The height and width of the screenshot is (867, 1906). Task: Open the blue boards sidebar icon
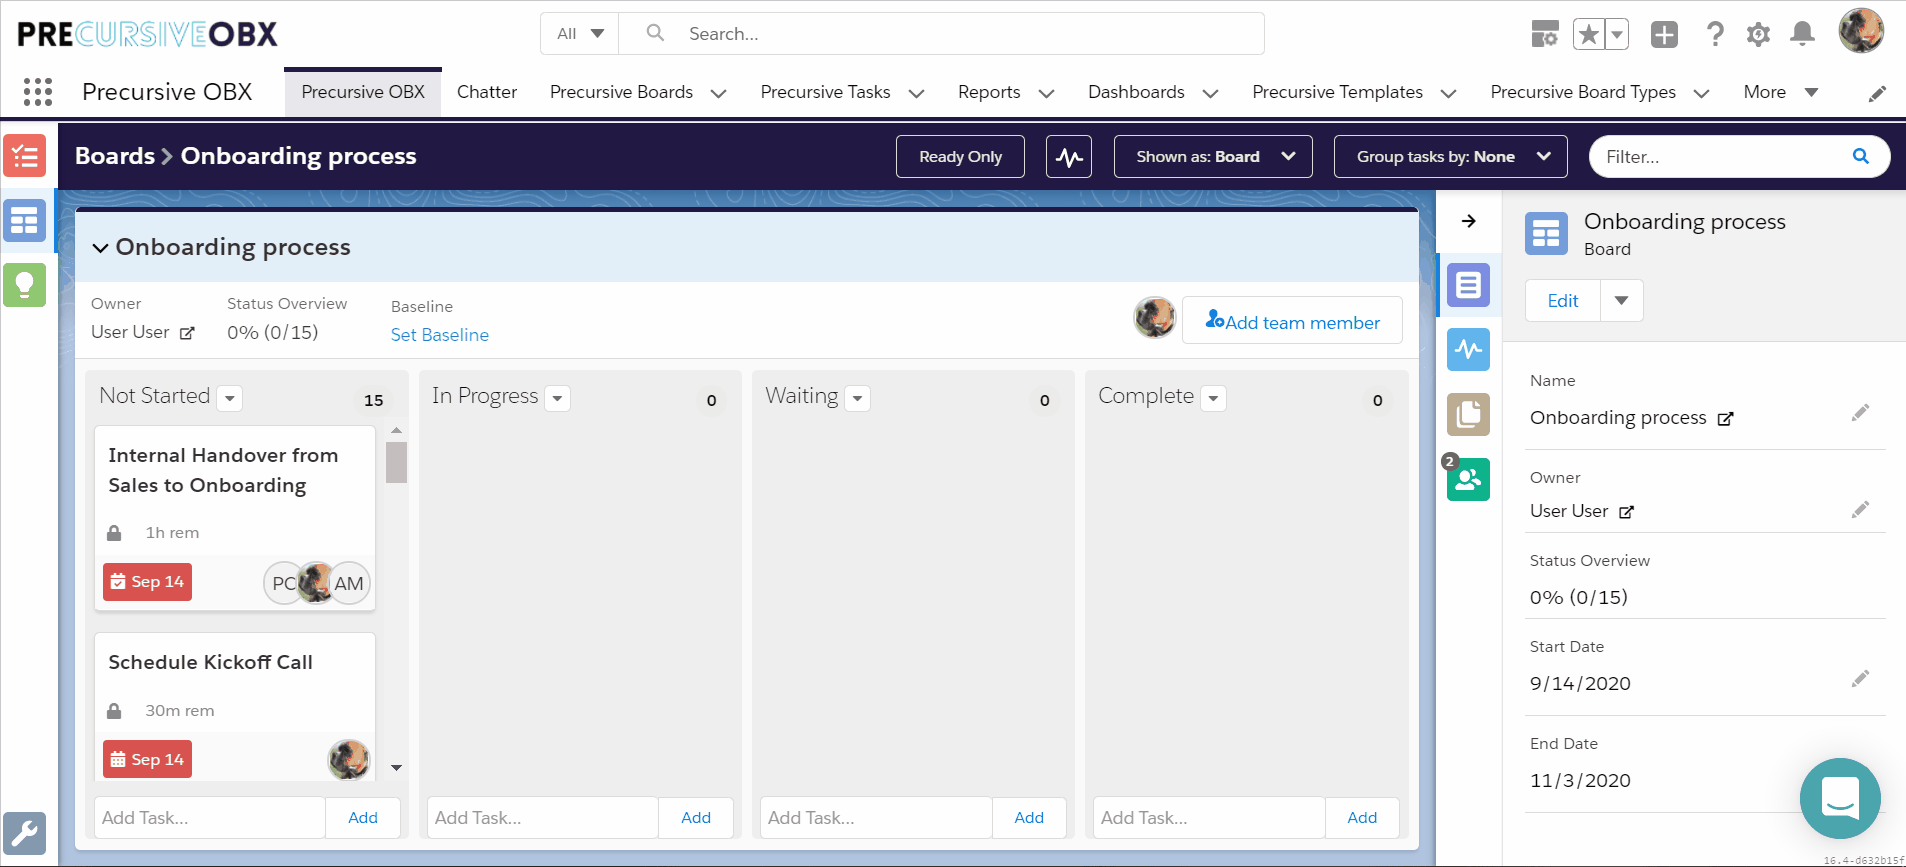(x=25, y=220)
